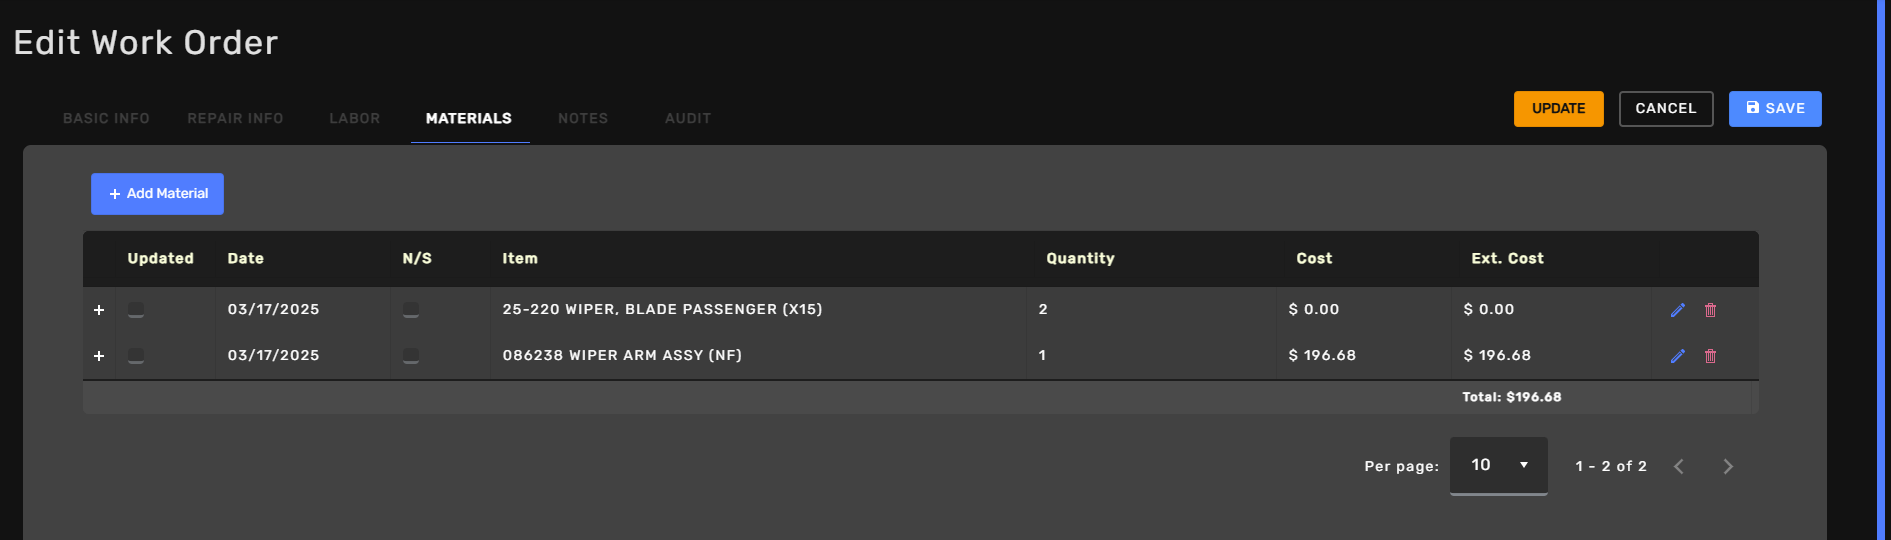
Task: Delete the 086238 Wiper Arm Assy row
Action: pos(1711,356)
